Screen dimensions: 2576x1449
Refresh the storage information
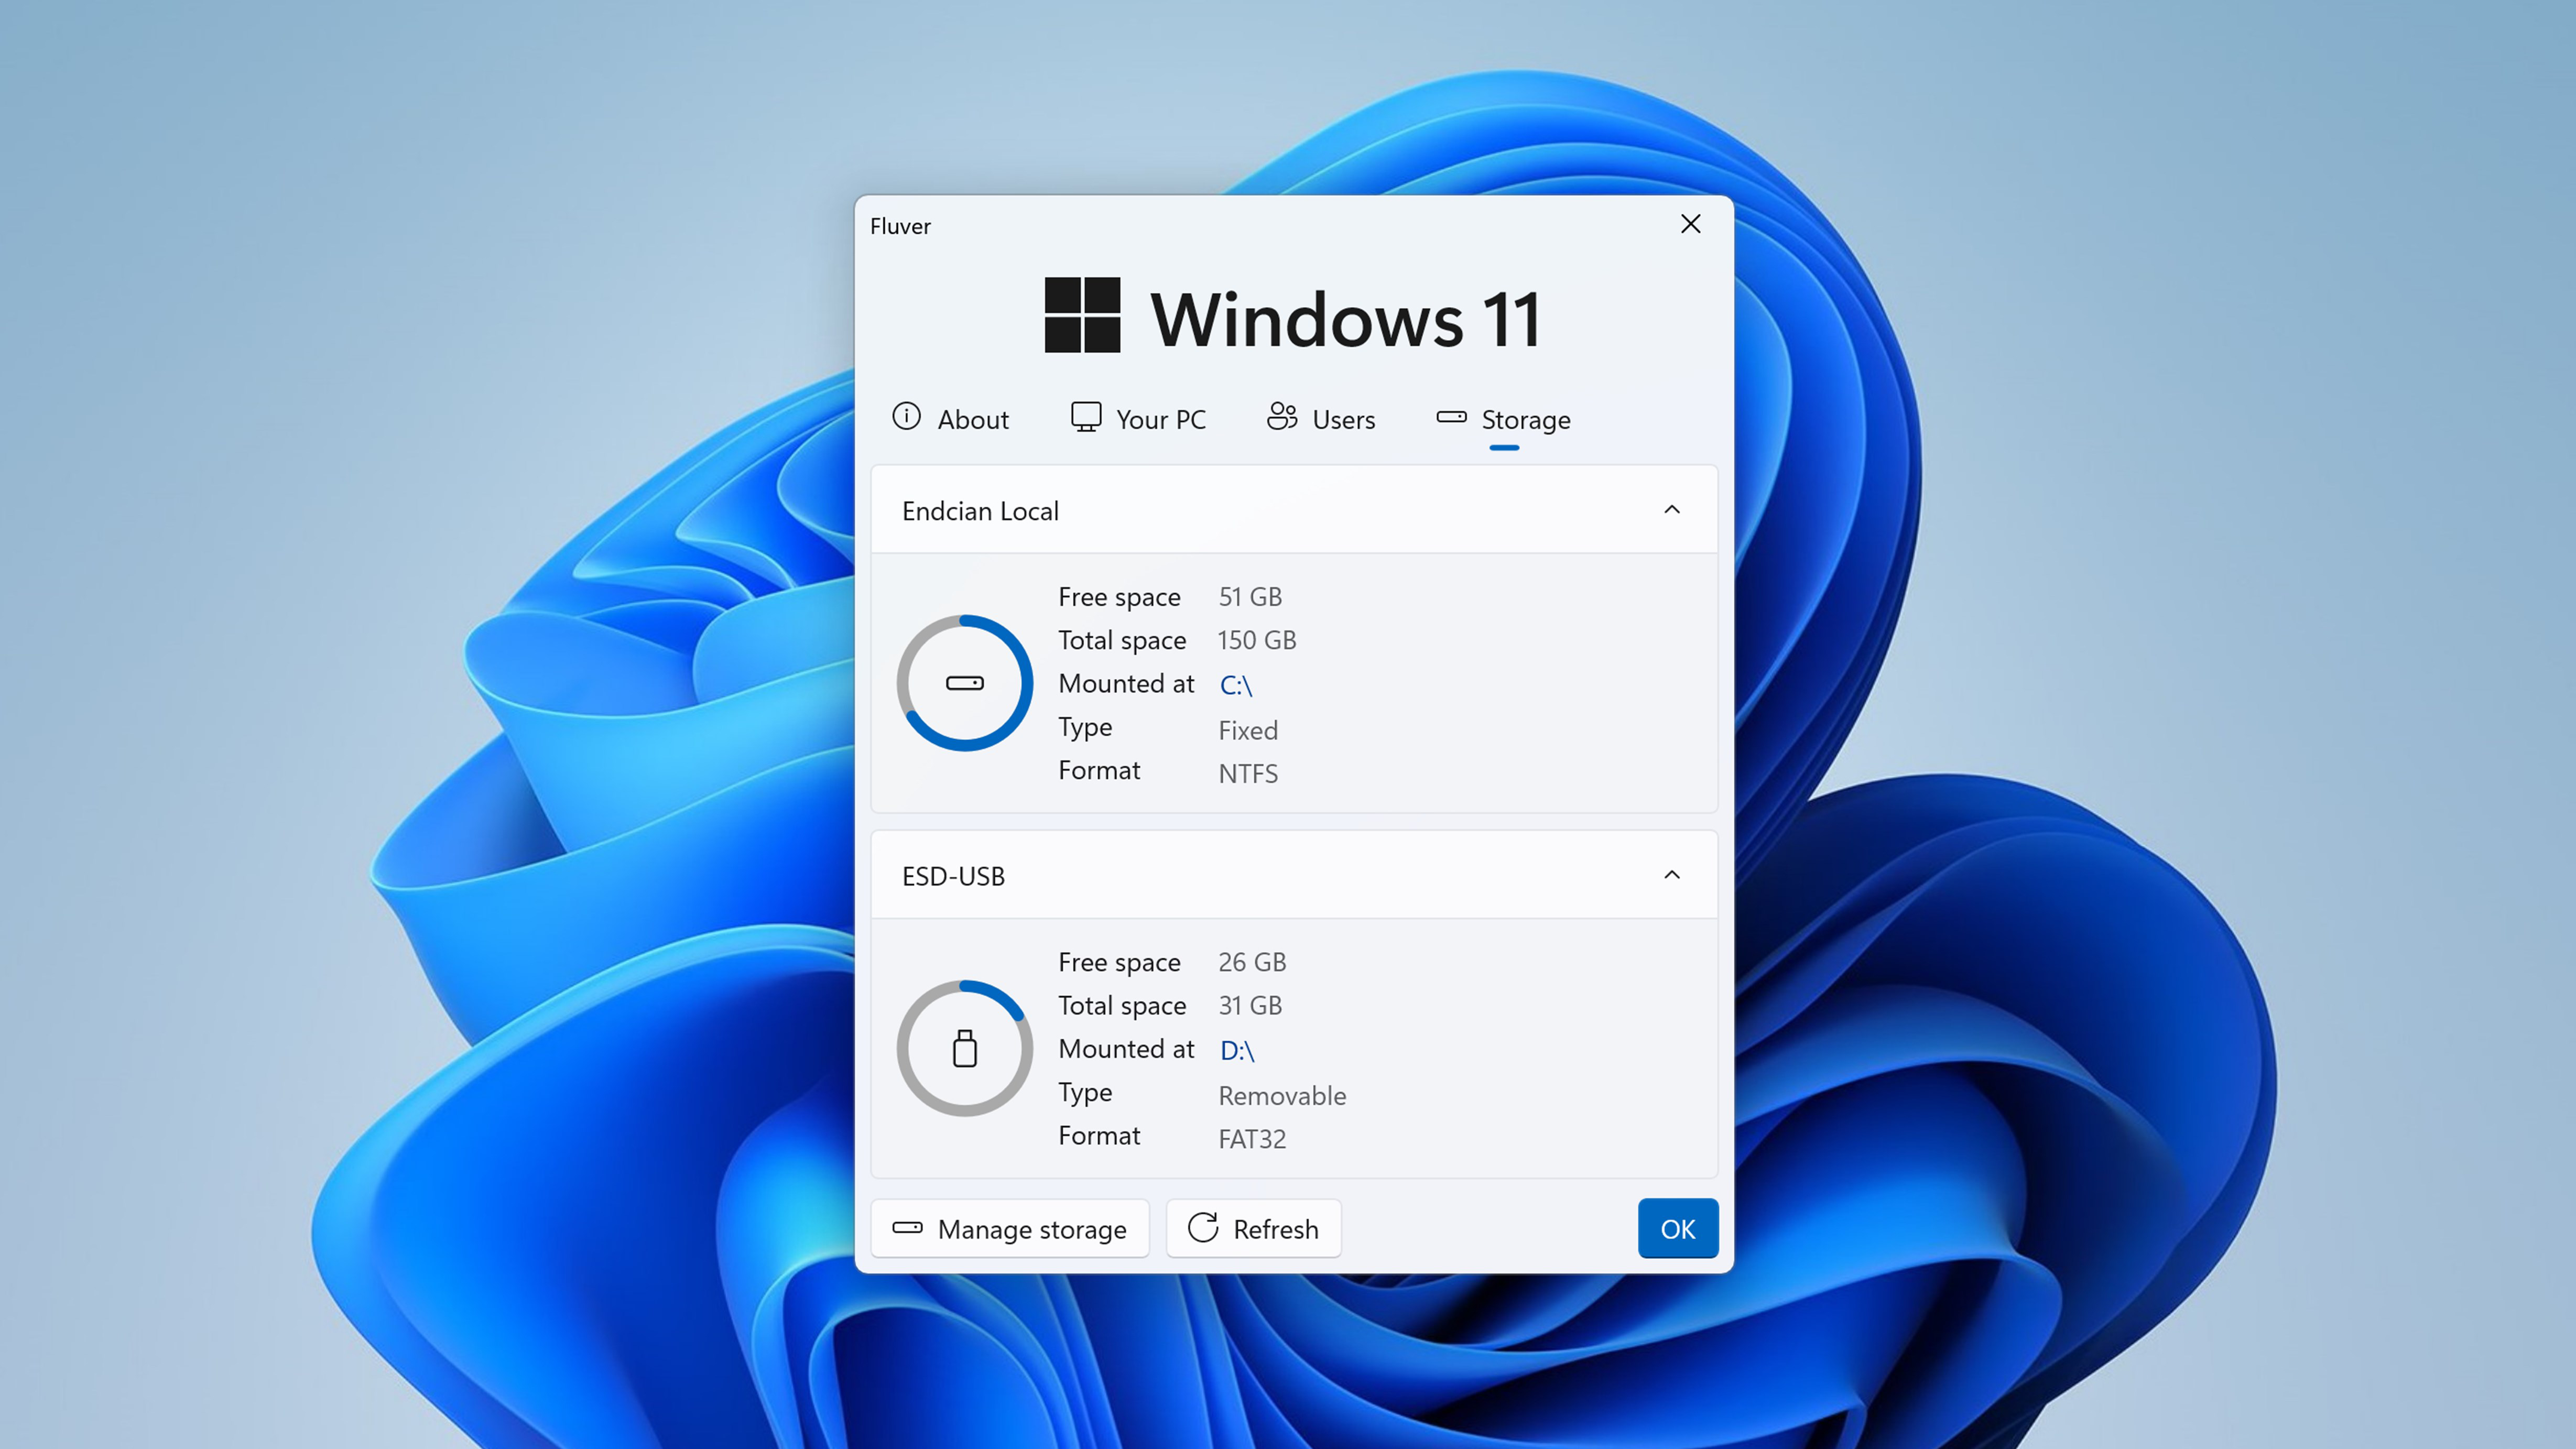pyautogui.click(x=1253, y=1229)
